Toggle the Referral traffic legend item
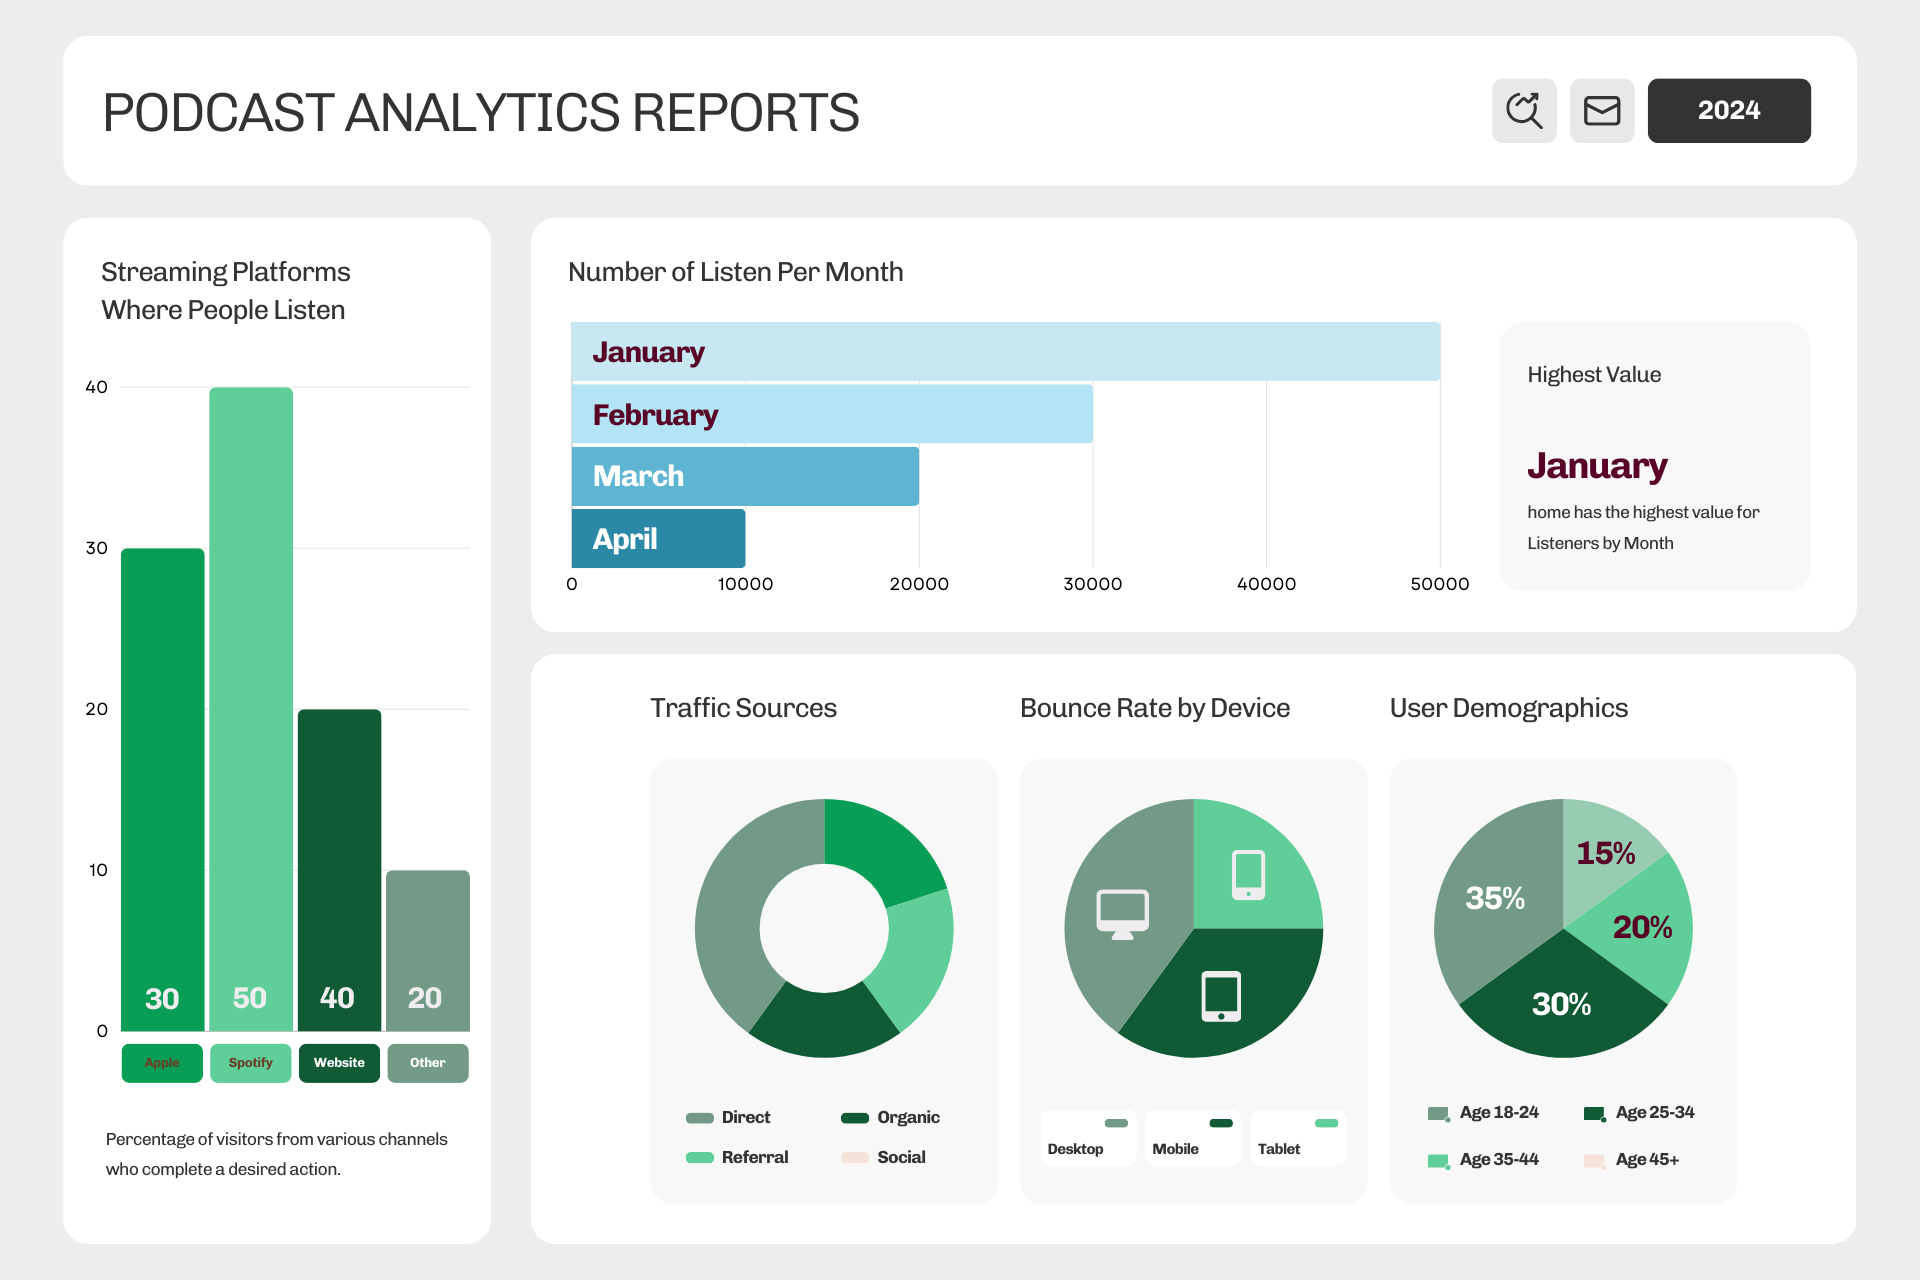1920x1280 pixels. (x=737, y=1157)
